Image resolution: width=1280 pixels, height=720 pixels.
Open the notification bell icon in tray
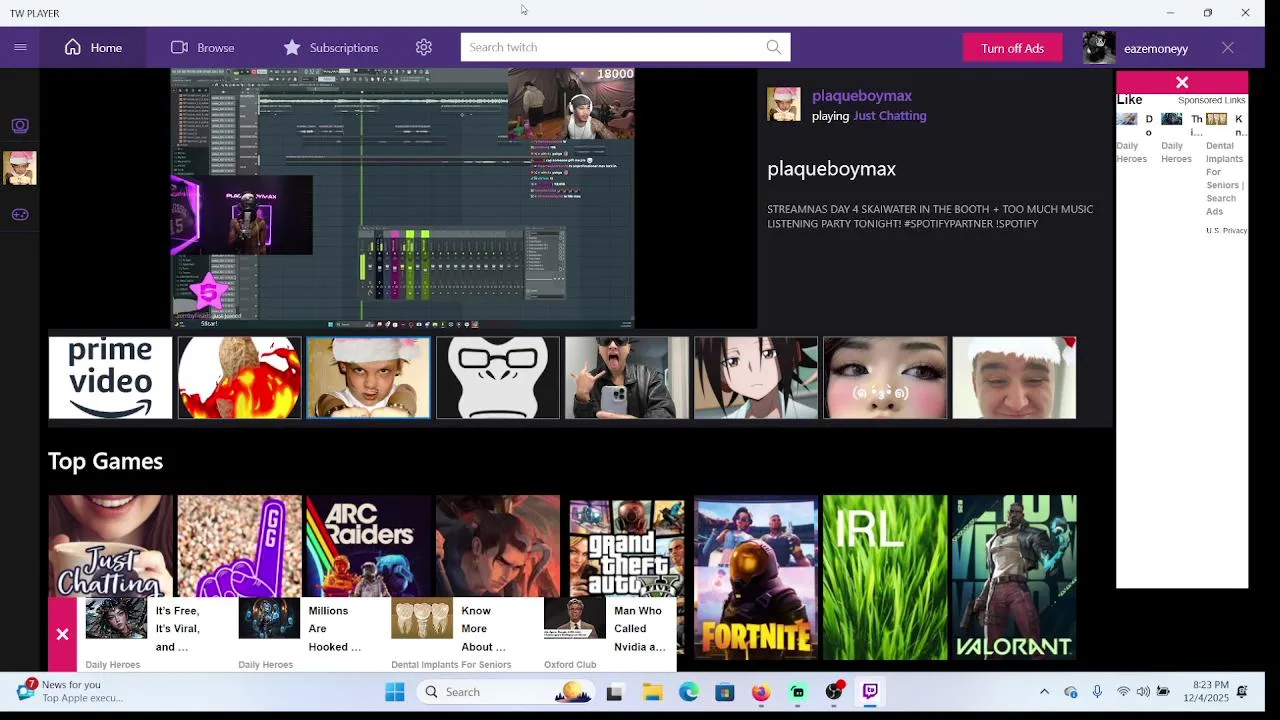click(1242, 692)
